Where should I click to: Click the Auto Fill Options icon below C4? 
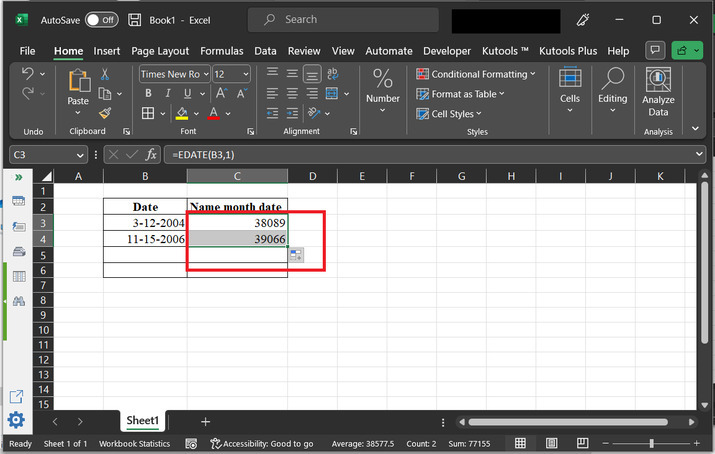[296, 256]
